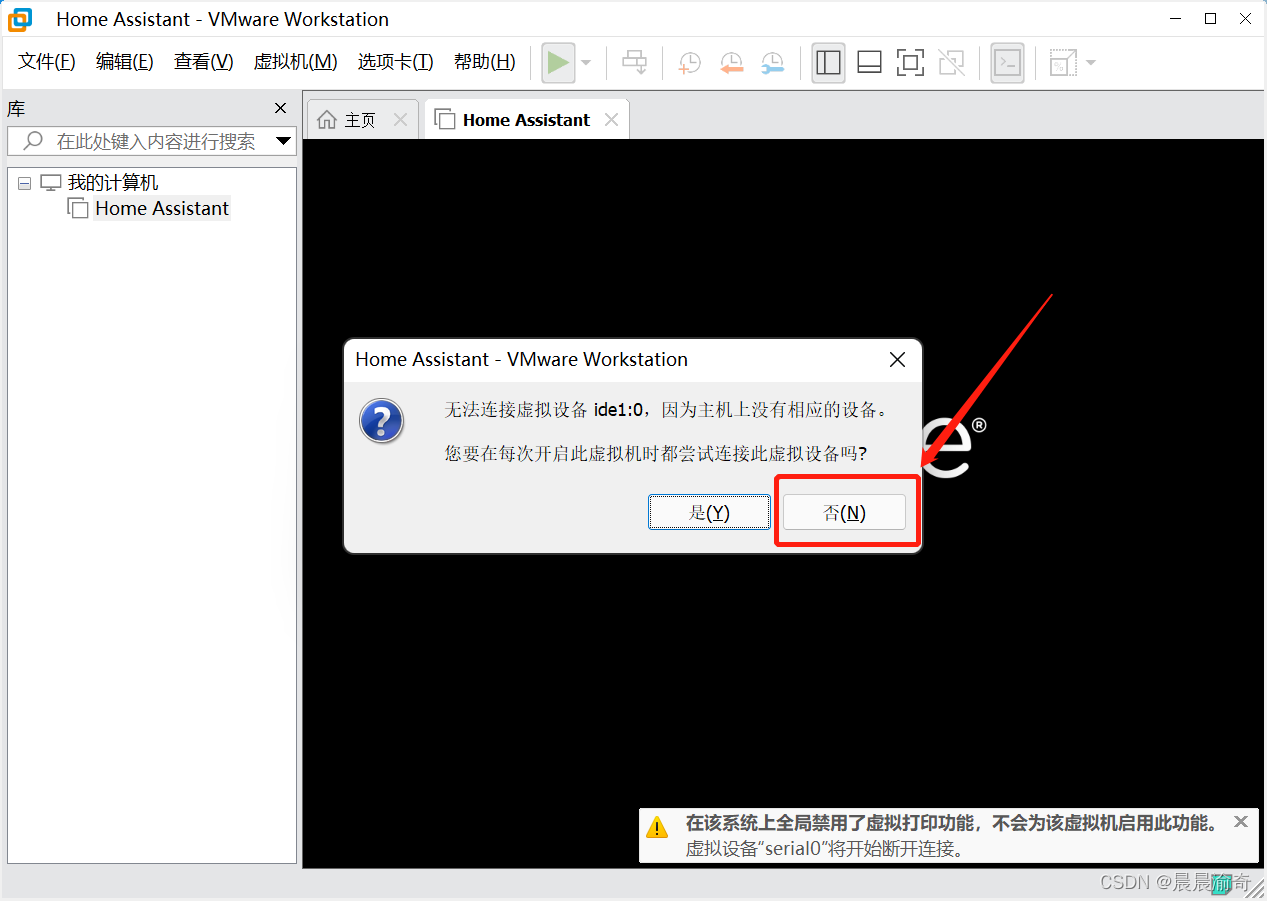
Task: Open the stretch display dropdown arrow
Action: [x=1090, y=63]
